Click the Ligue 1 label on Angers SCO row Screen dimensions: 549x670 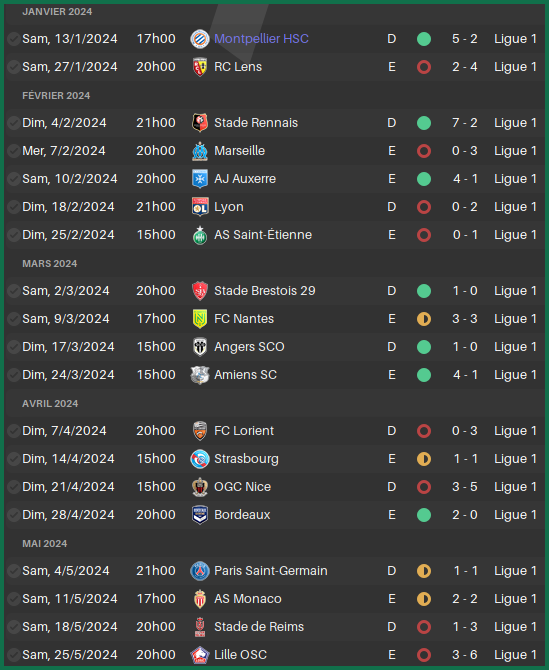pyautogui.click(x=515, y=347)
